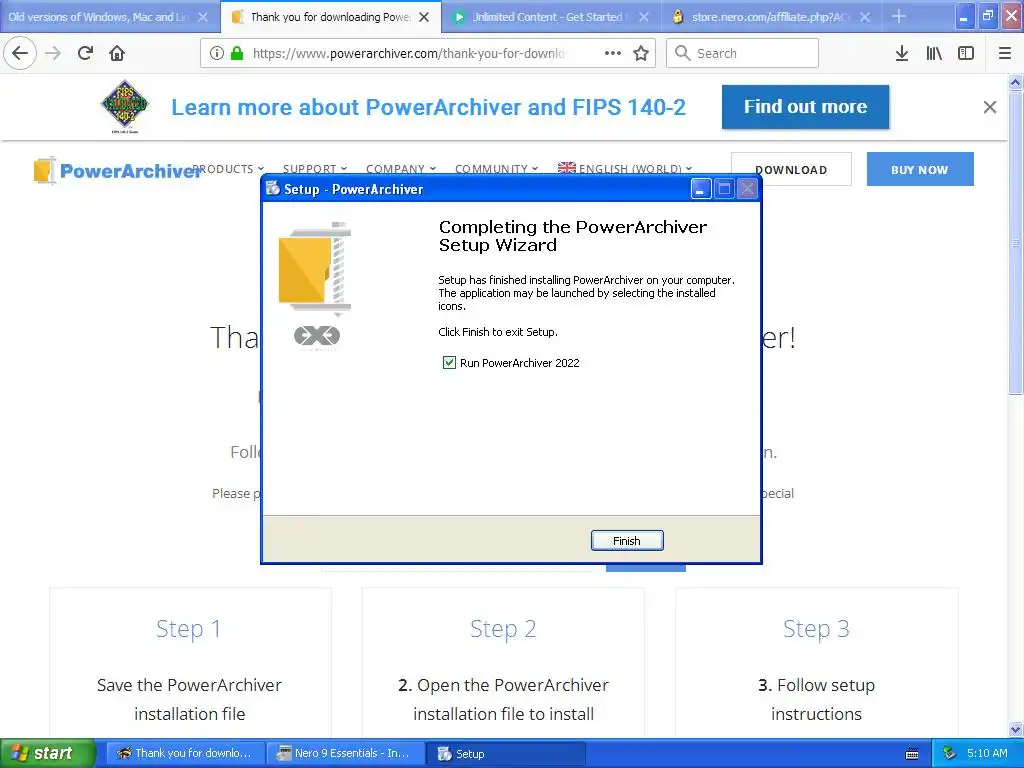Show site information icon in the address bar
Screen dimensions: 1024x768
[217, 53]
